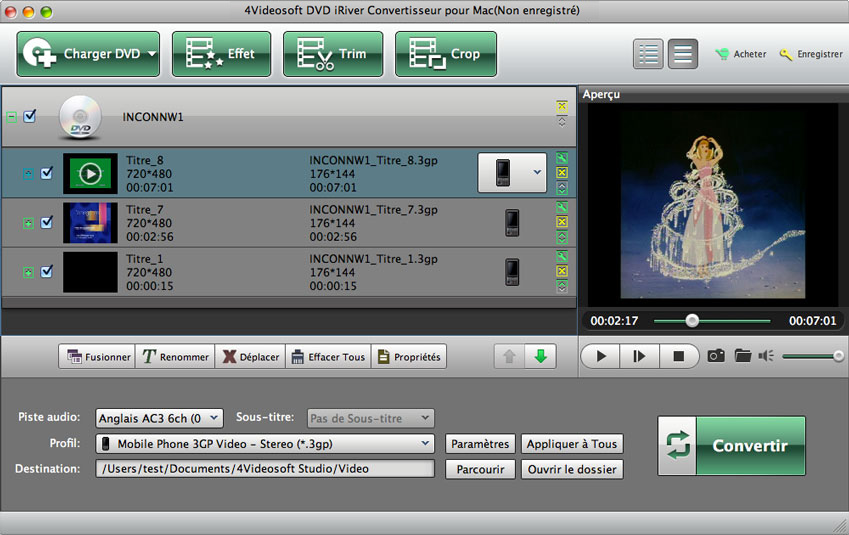
Task: Delete Titre_8 with its yellow X
Action: click(562, 173)
